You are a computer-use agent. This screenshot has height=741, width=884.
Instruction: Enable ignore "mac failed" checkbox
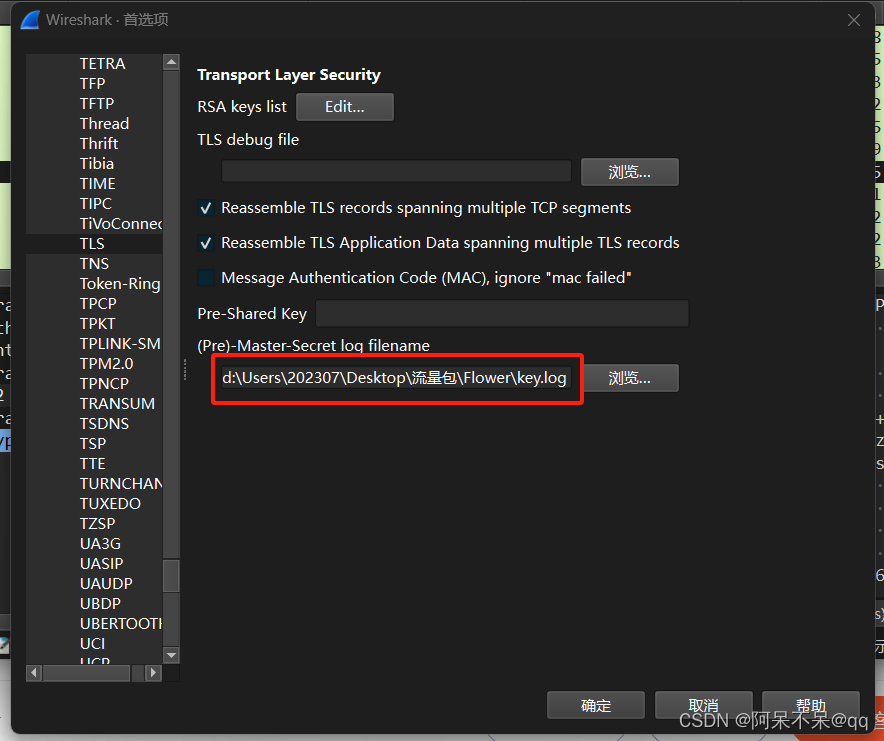tap(206, 278)
